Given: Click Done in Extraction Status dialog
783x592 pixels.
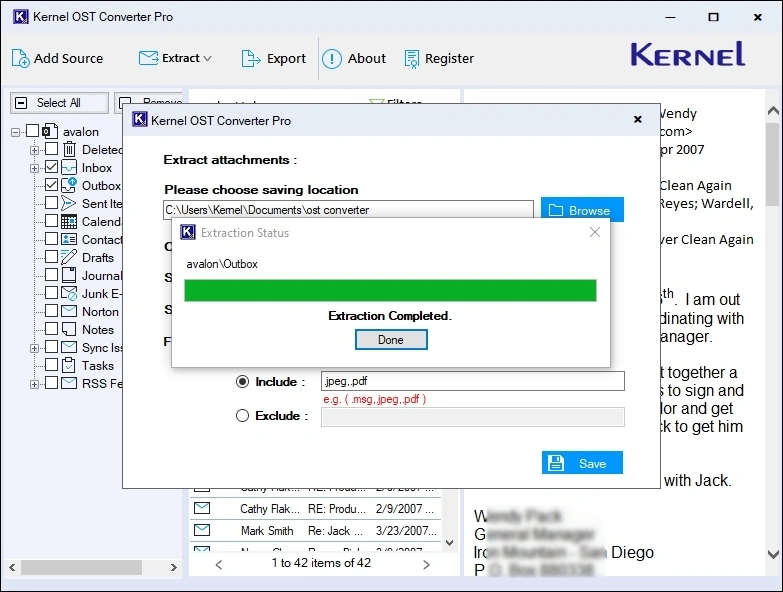Looking at the screenshot, I should pos(391,340).
